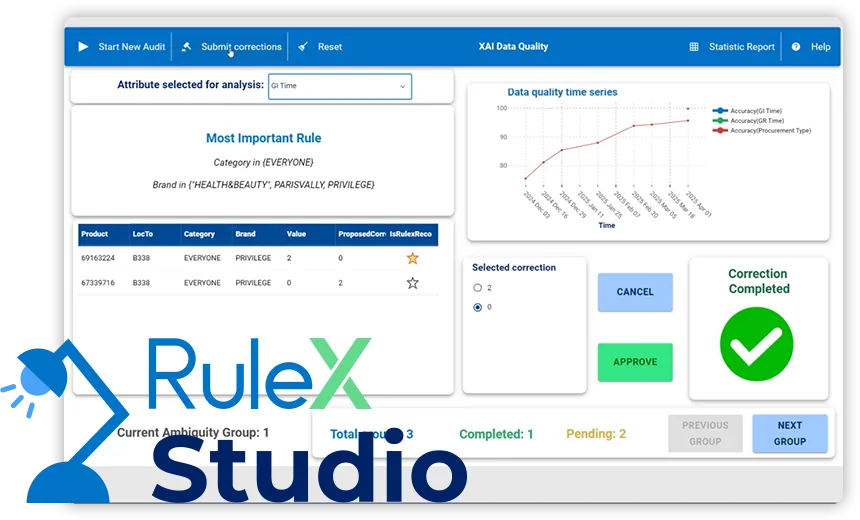860x520 pixels.
Task: Click the outline star for product 67339716
Action: tap(412, 283)
